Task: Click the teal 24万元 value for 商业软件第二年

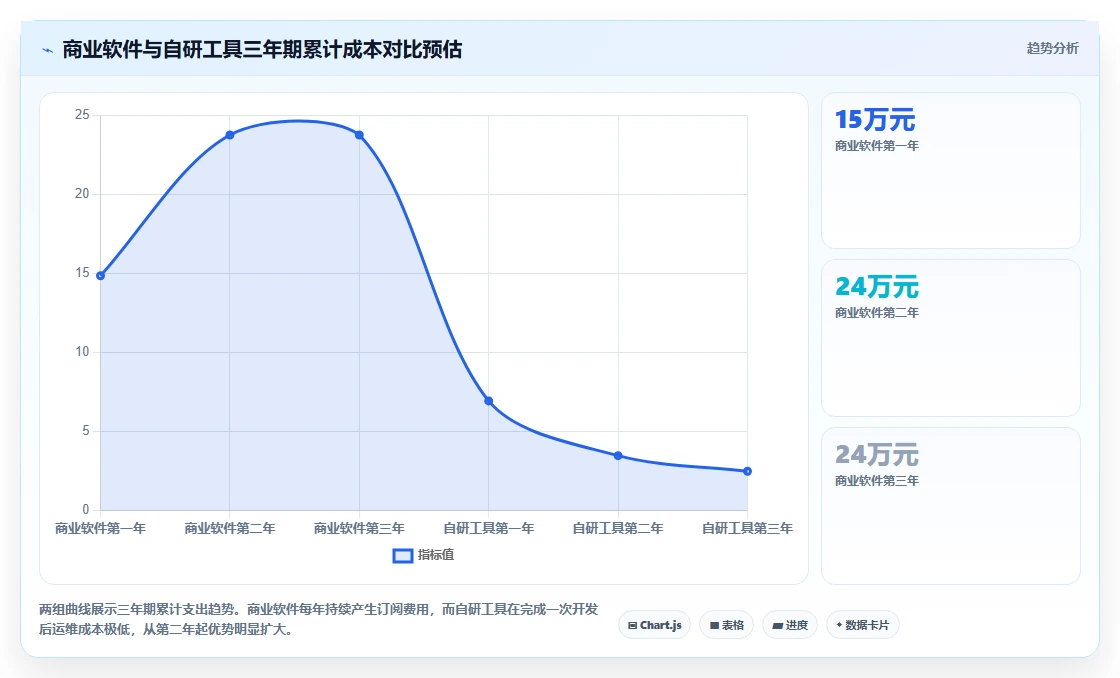Action: 876,287
